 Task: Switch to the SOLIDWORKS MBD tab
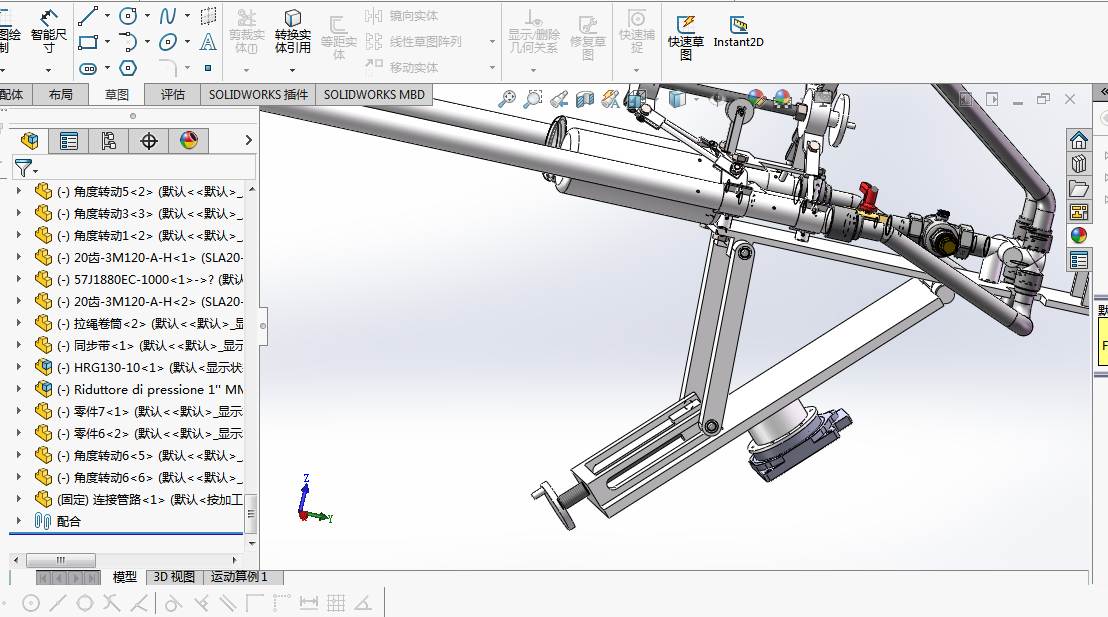(374, 94)
